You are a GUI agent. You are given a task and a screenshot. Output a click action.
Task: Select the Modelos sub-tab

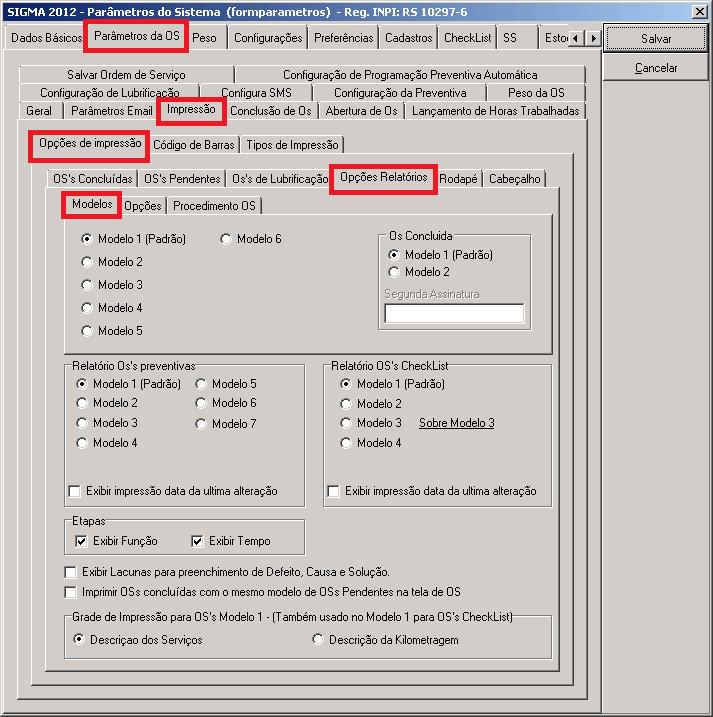(x=92, y=204)
